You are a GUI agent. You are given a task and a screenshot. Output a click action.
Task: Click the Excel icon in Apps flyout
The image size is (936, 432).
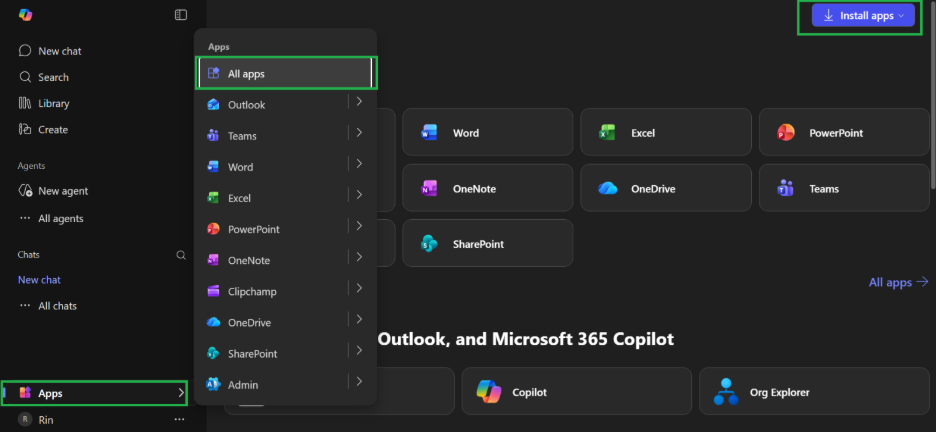[x=213, y=198]
